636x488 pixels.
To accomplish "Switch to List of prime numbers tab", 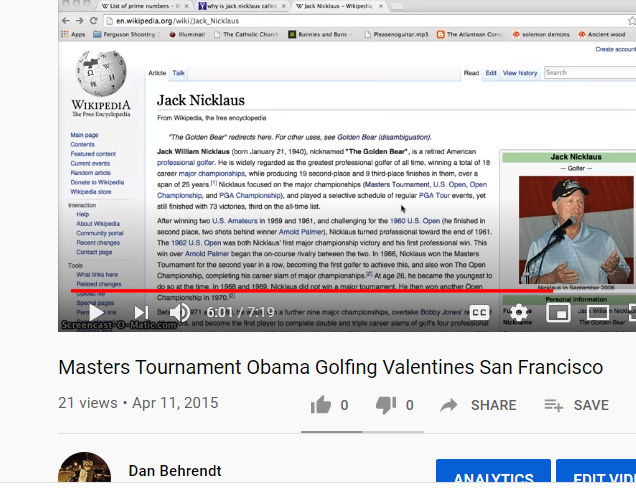I will 140,6.
